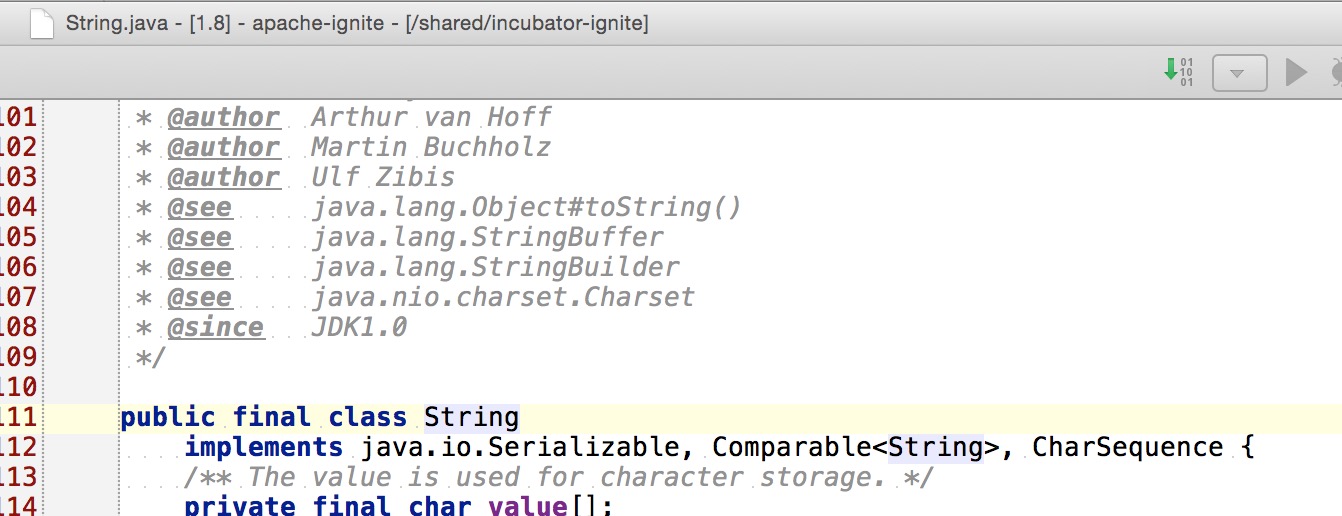
Task: Click the @author tag before Ulf Zibis
Action: point(223,177)
